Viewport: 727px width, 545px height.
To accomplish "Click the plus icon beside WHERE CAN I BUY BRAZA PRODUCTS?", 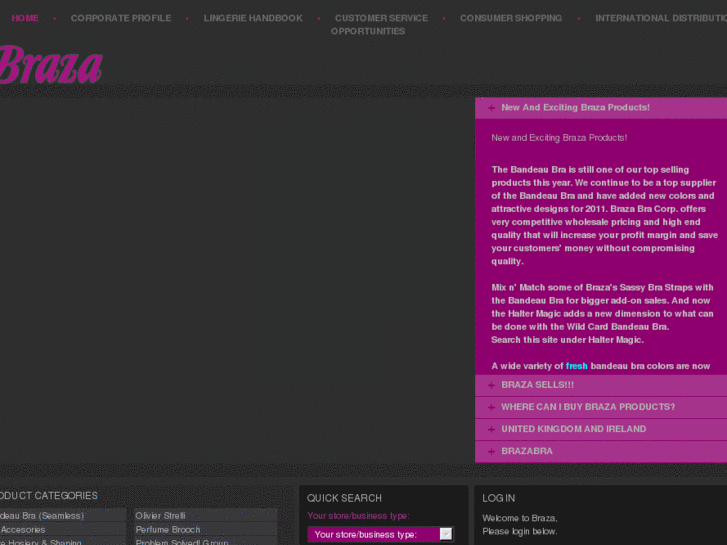I will 491,407.
